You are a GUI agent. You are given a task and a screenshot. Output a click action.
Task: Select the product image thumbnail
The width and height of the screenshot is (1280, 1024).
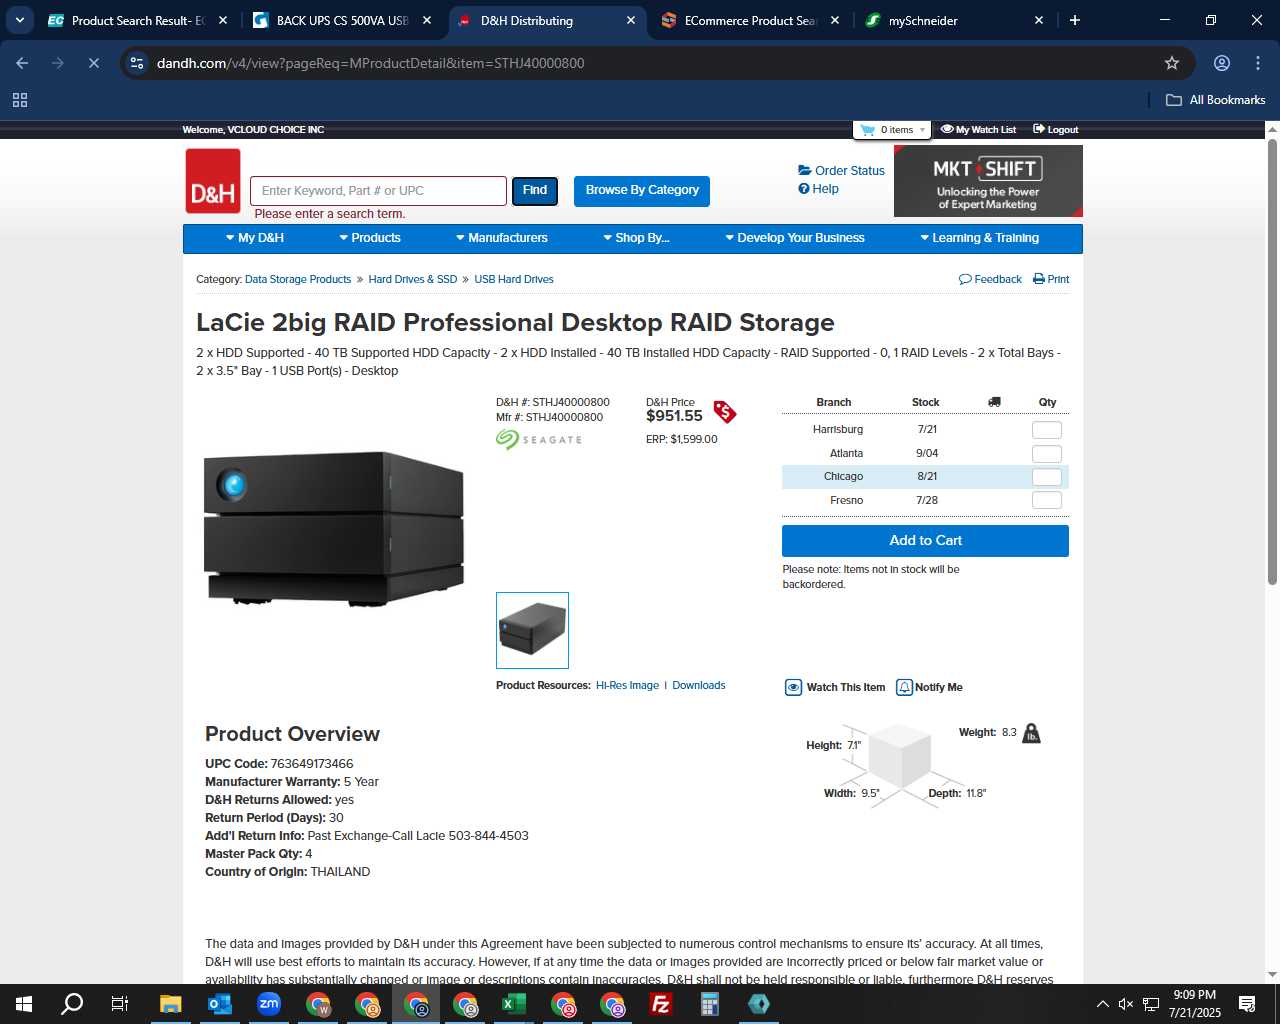click(x=532, y=630)
